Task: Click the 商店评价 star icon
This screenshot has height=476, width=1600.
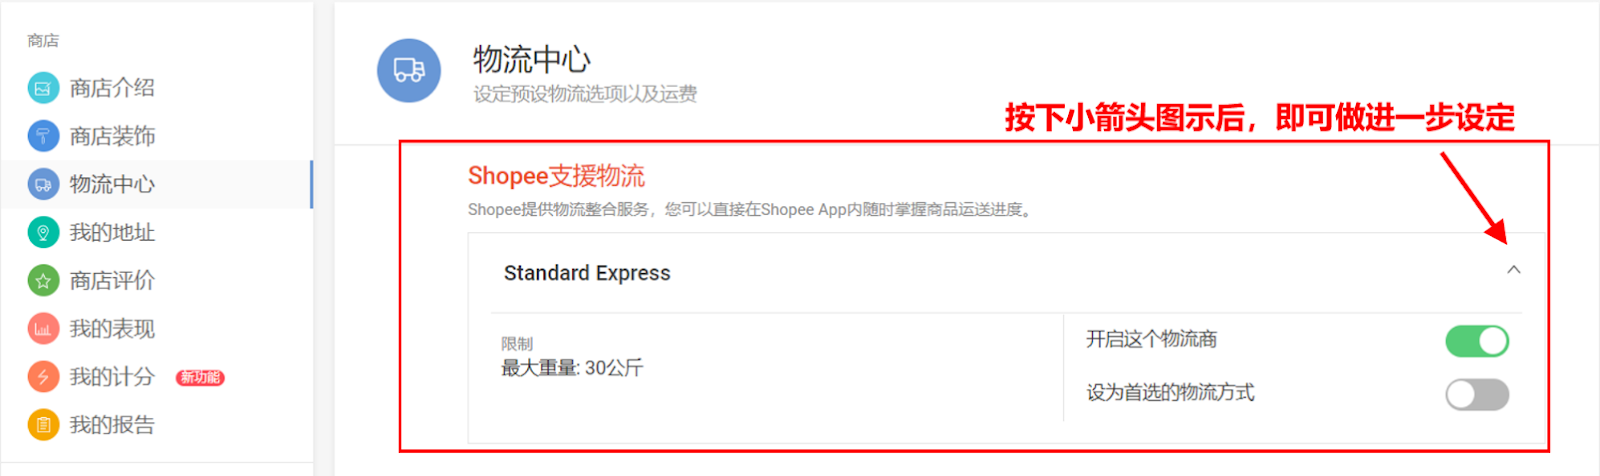Action: pyautogui.click(x=42, y=281)
